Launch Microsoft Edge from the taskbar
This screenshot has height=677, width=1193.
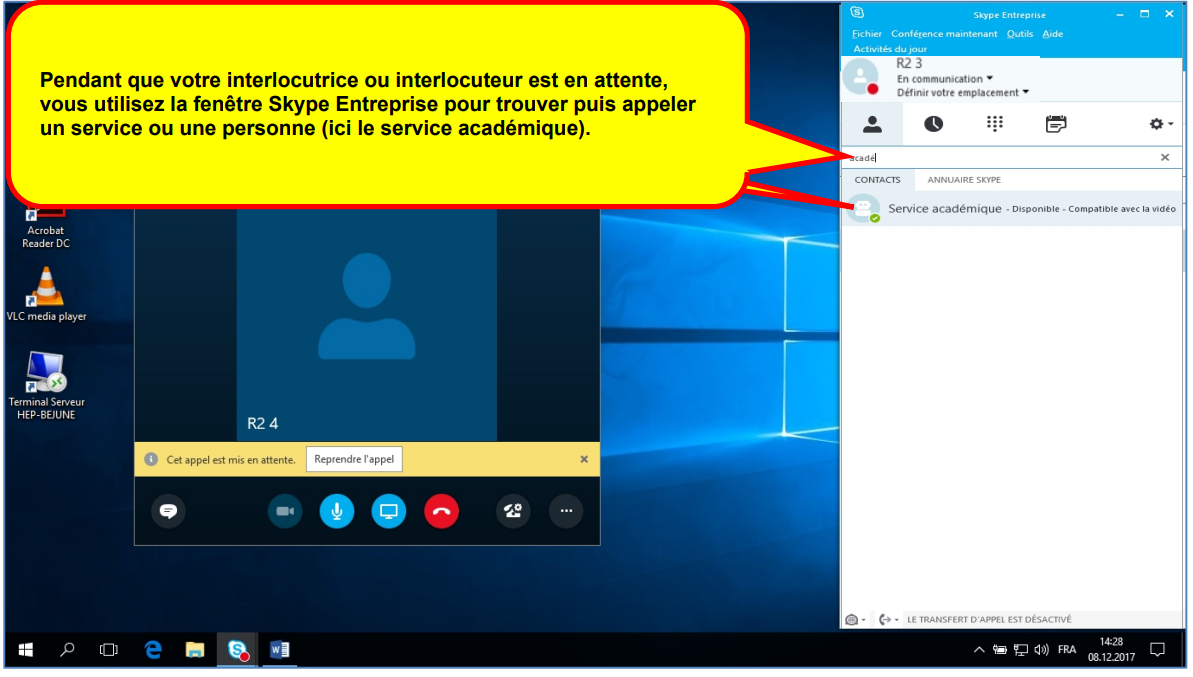point(153,650)
